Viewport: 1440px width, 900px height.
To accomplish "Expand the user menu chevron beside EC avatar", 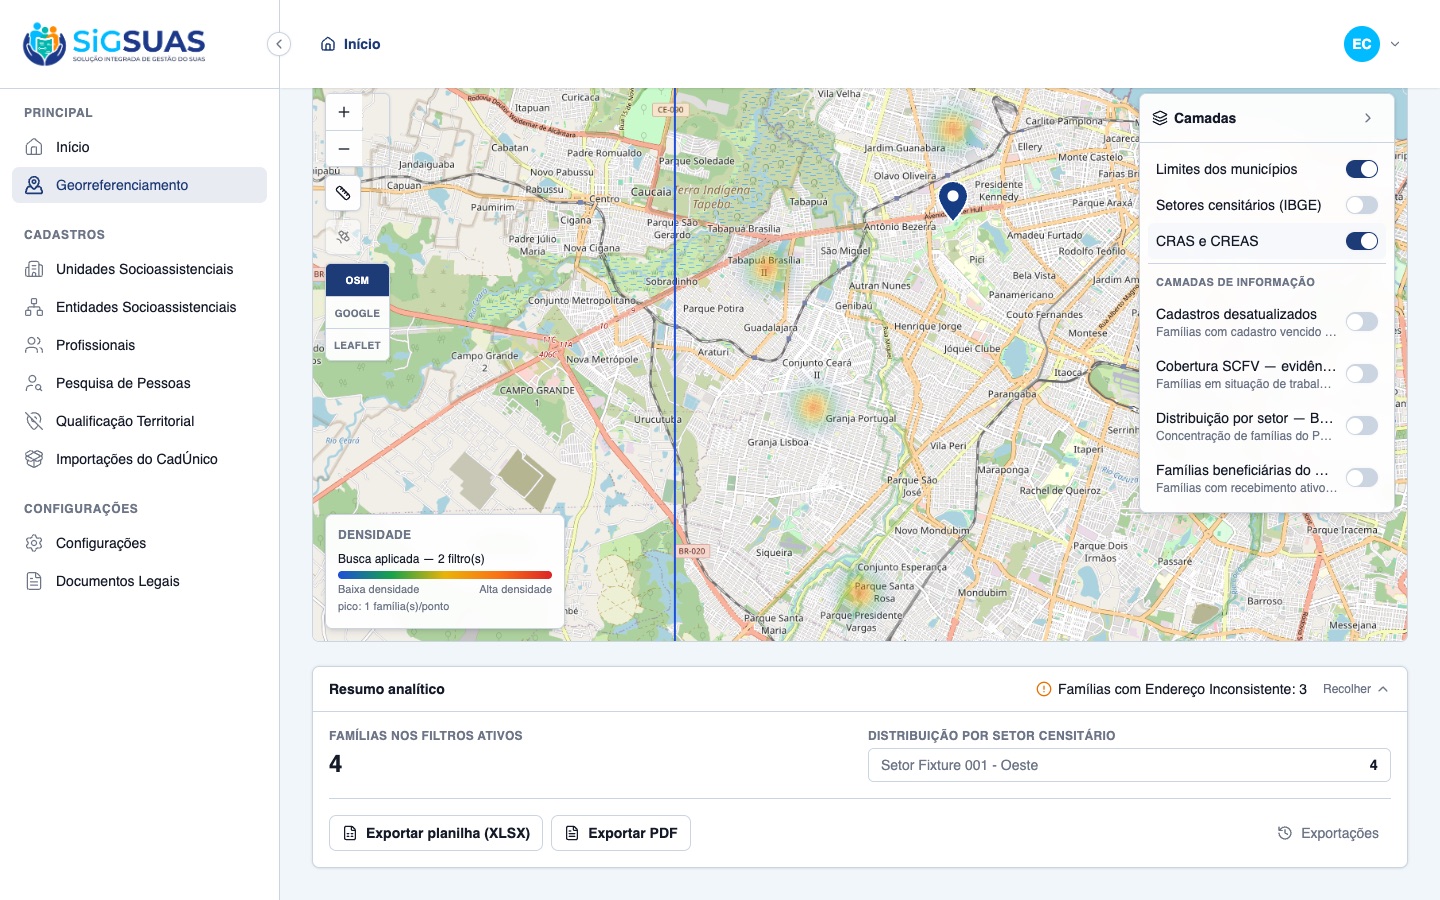I will coord(1395,44).
